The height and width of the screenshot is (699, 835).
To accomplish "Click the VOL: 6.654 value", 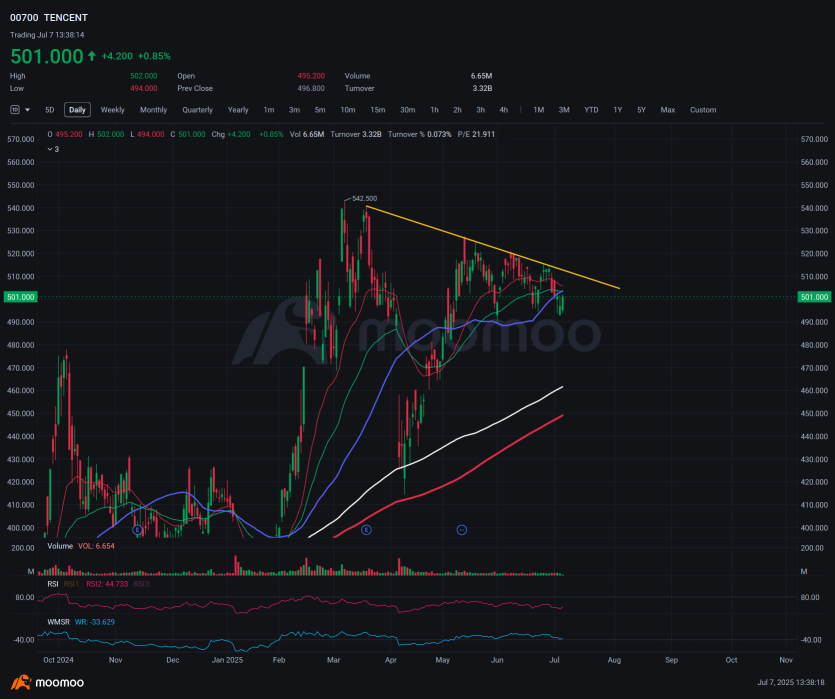I will click(96, 546).
